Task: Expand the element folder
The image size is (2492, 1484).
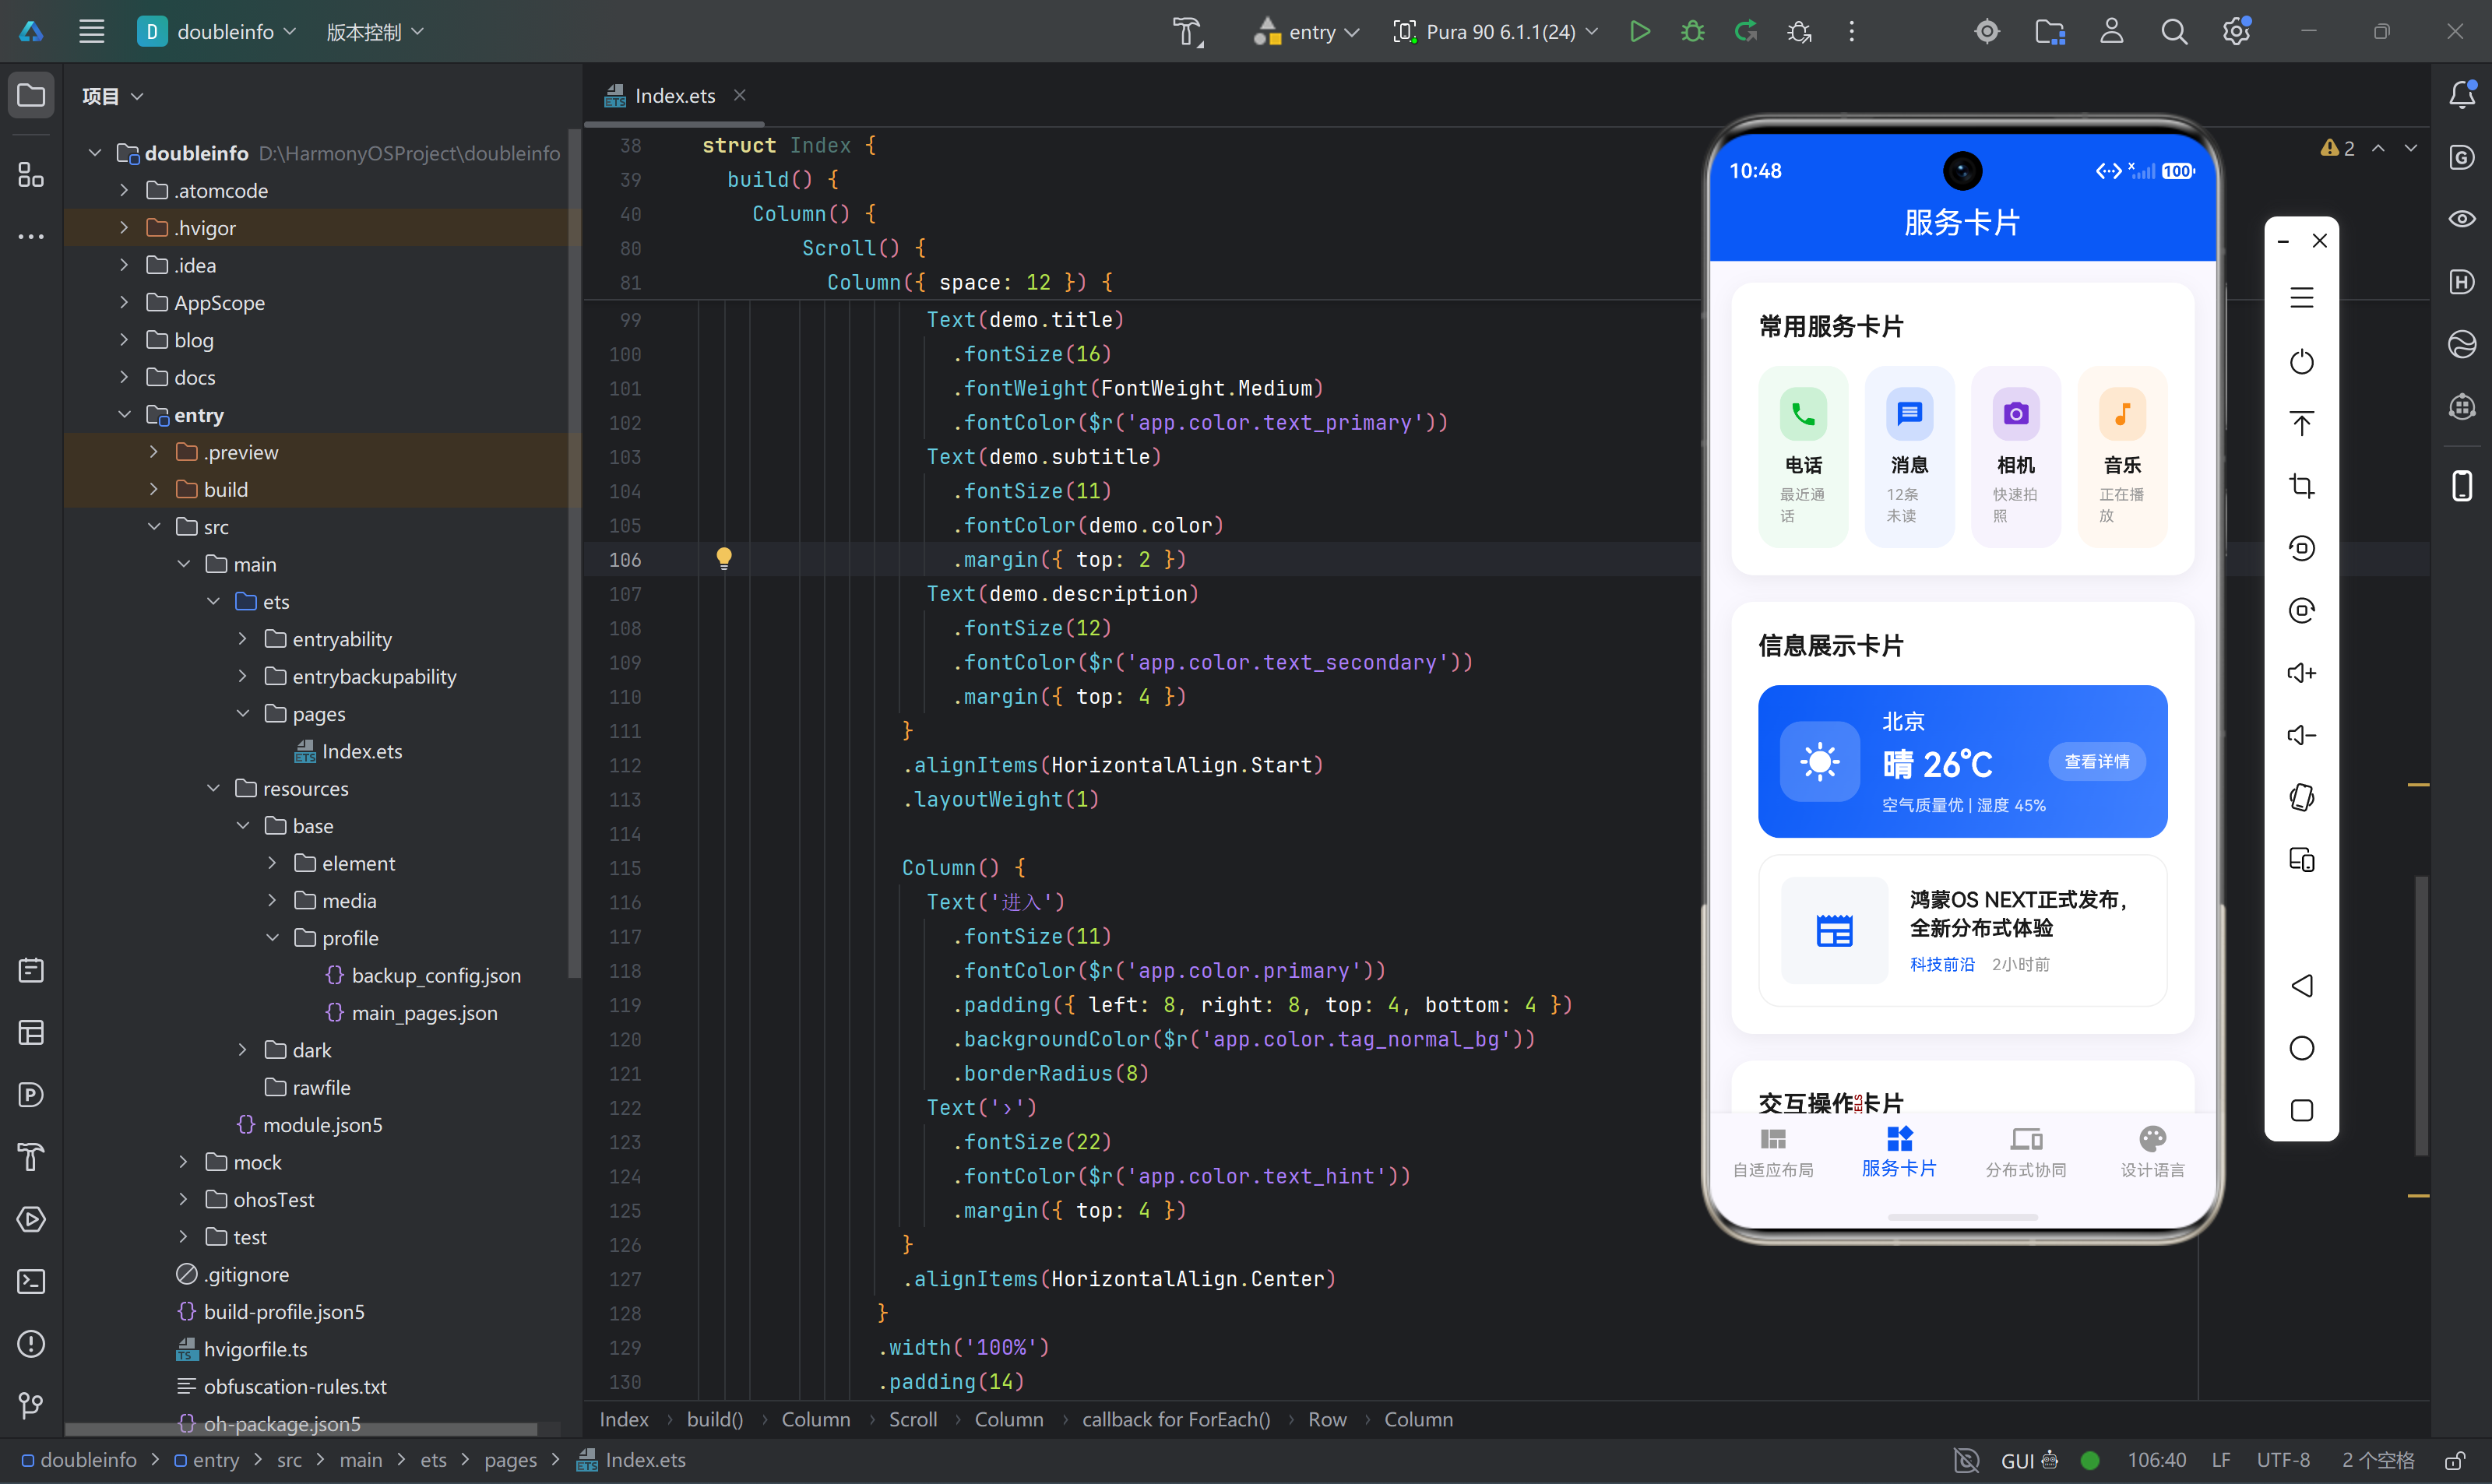Action: pyautogui.click(x=272, y=862)
